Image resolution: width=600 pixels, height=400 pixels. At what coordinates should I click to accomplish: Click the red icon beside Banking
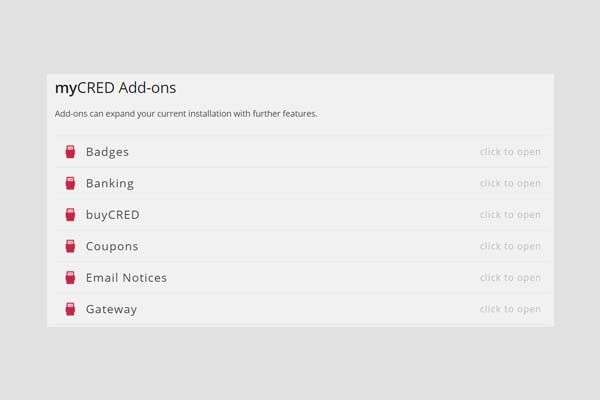point(70,183)
